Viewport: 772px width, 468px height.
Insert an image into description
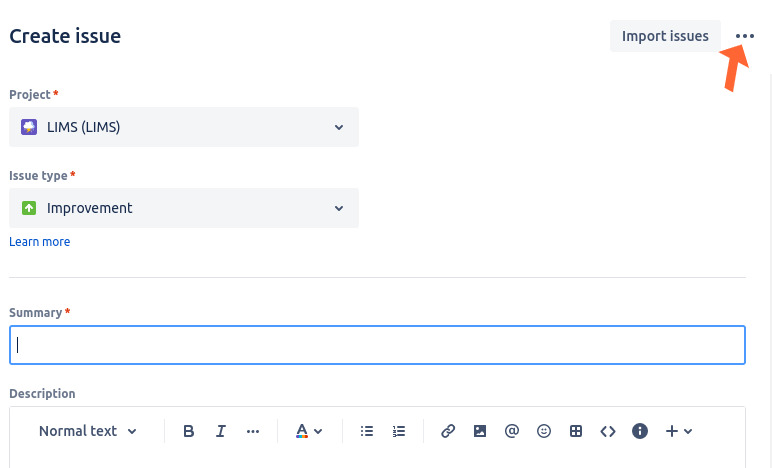pos(480,431)
